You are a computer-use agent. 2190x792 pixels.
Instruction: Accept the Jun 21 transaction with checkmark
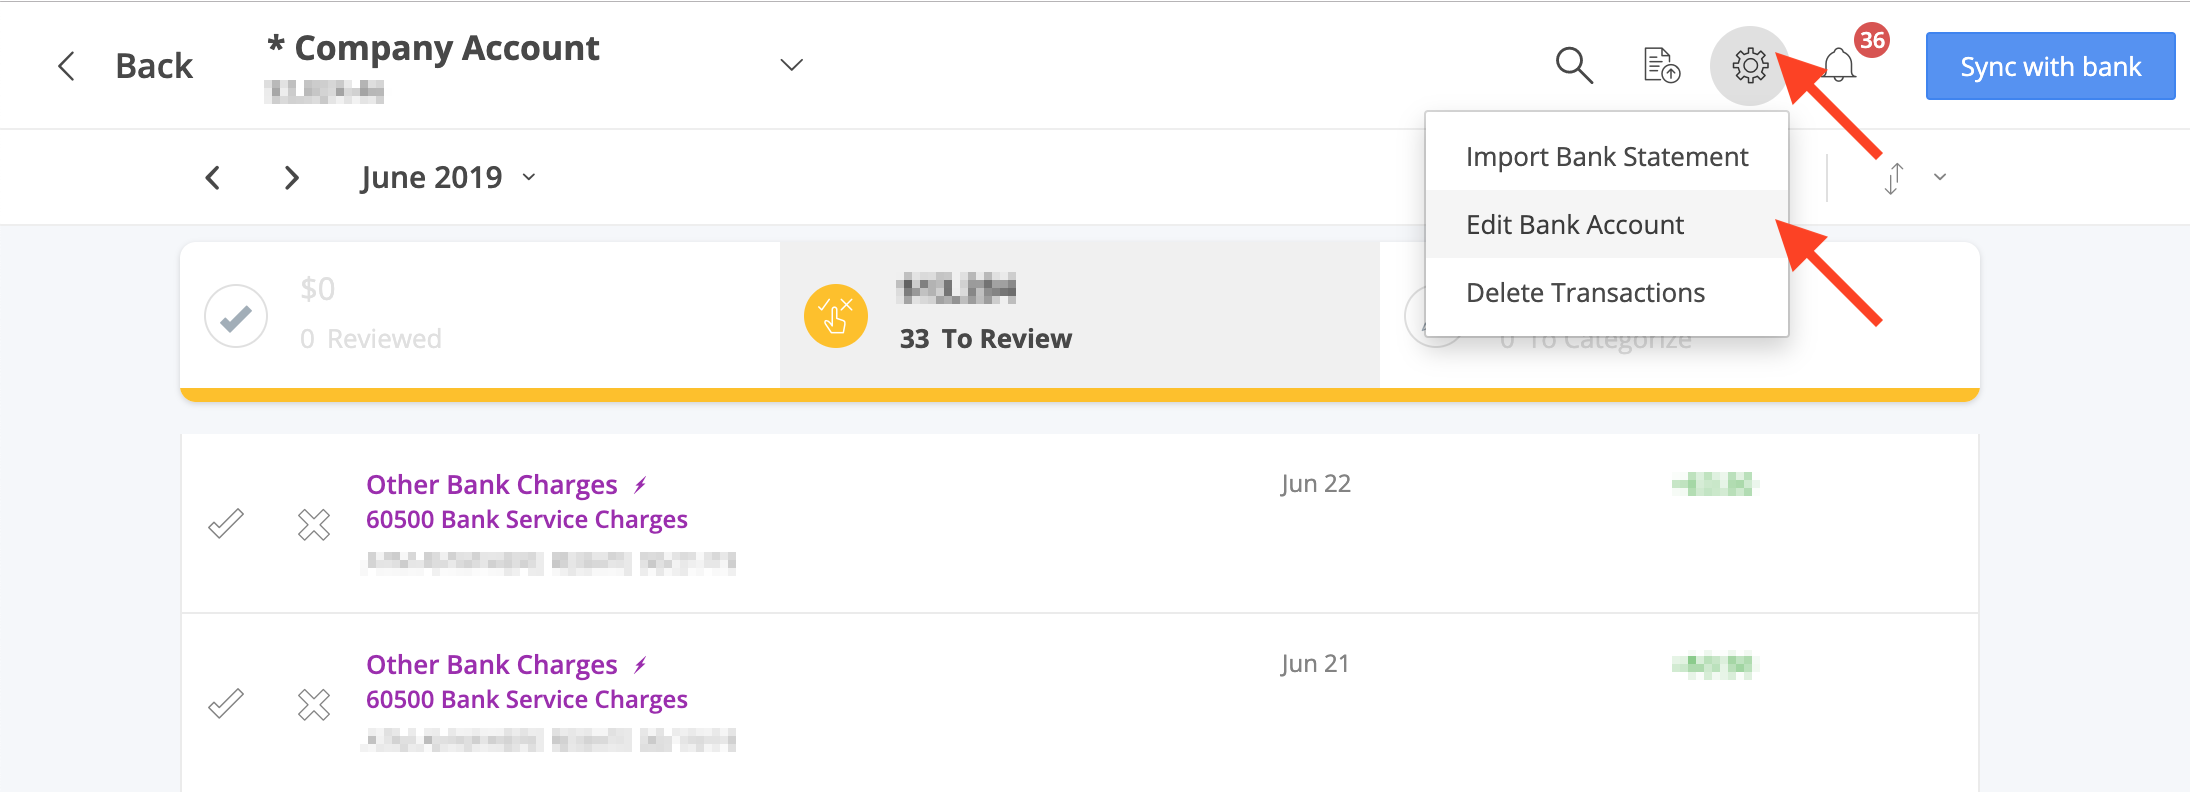[x=226, y=703]
